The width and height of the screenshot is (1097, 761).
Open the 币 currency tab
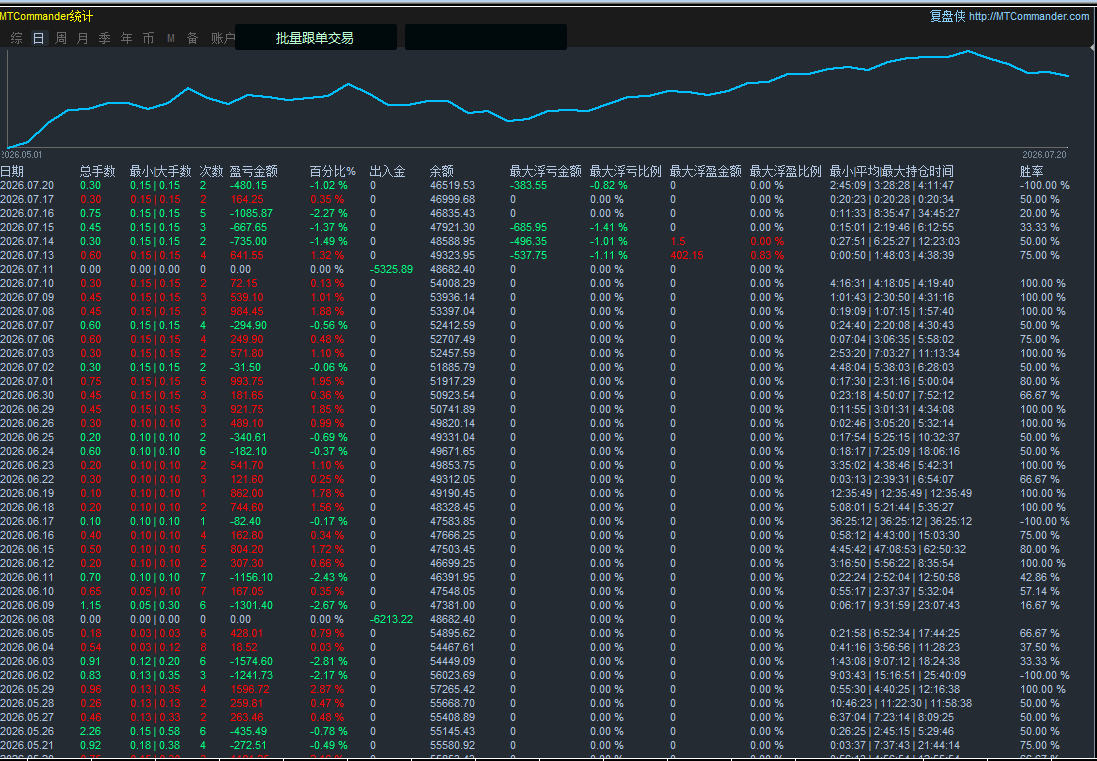coord(148,38)
